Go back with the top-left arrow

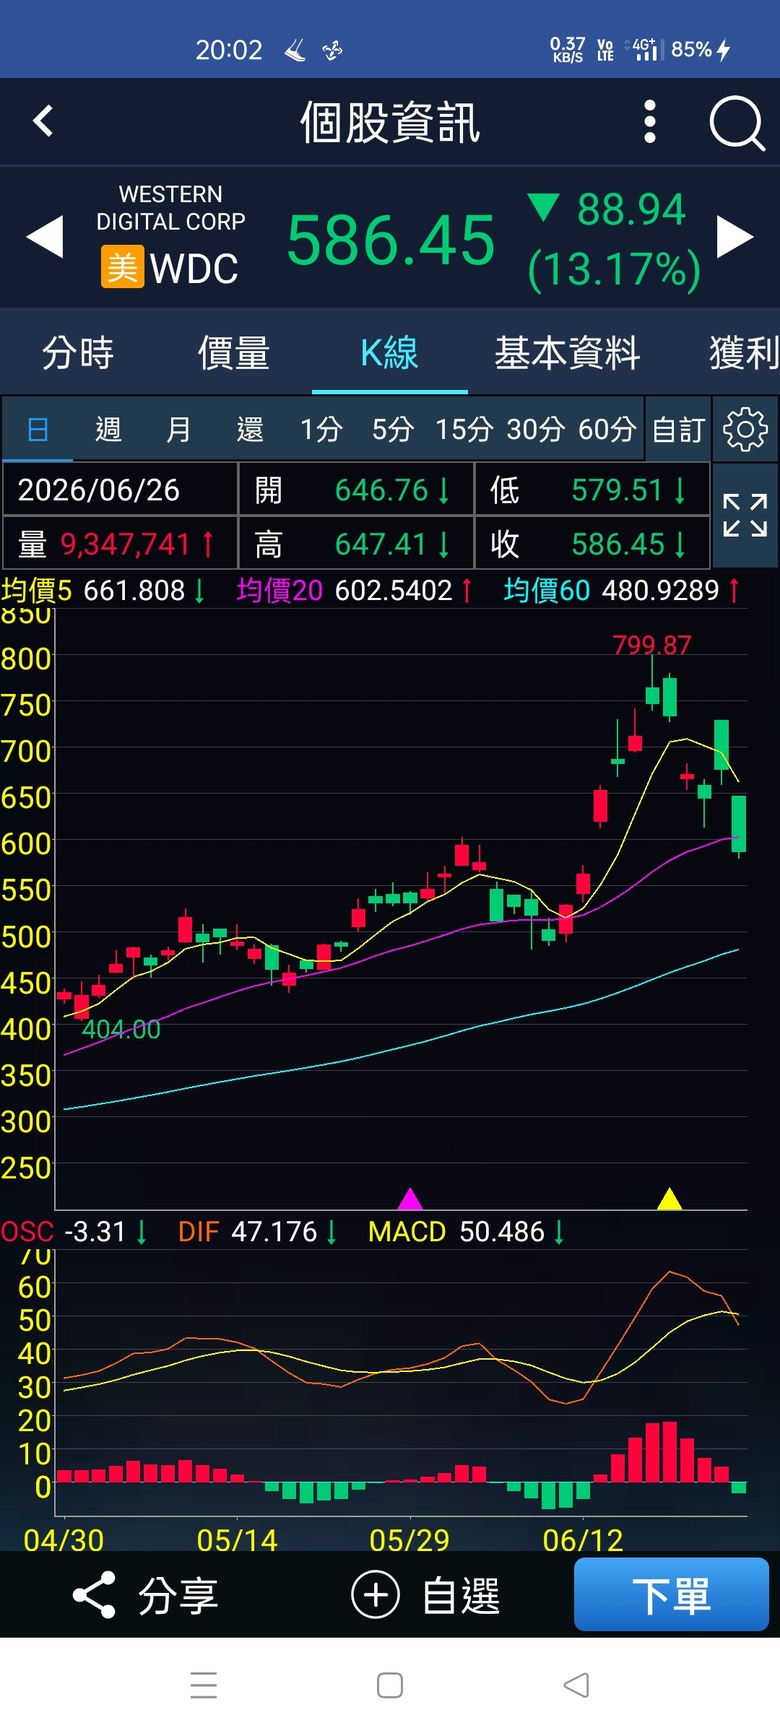43,122
